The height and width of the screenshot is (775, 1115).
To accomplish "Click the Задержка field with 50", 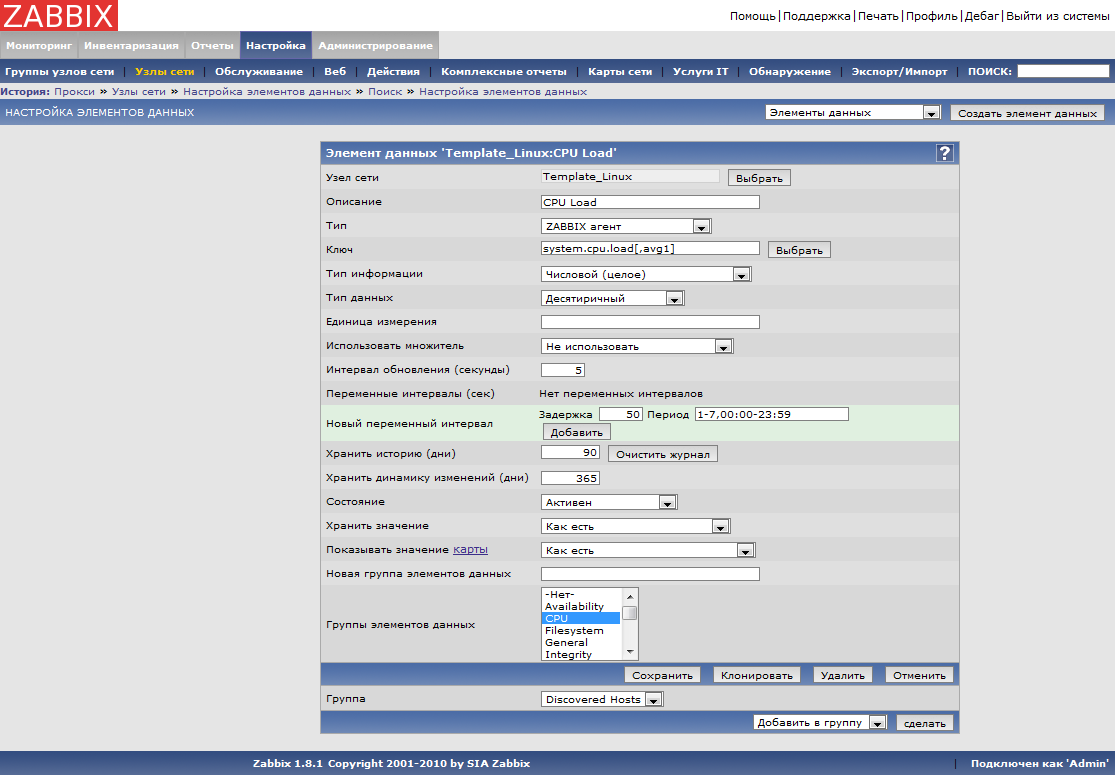I will (621, 415).
